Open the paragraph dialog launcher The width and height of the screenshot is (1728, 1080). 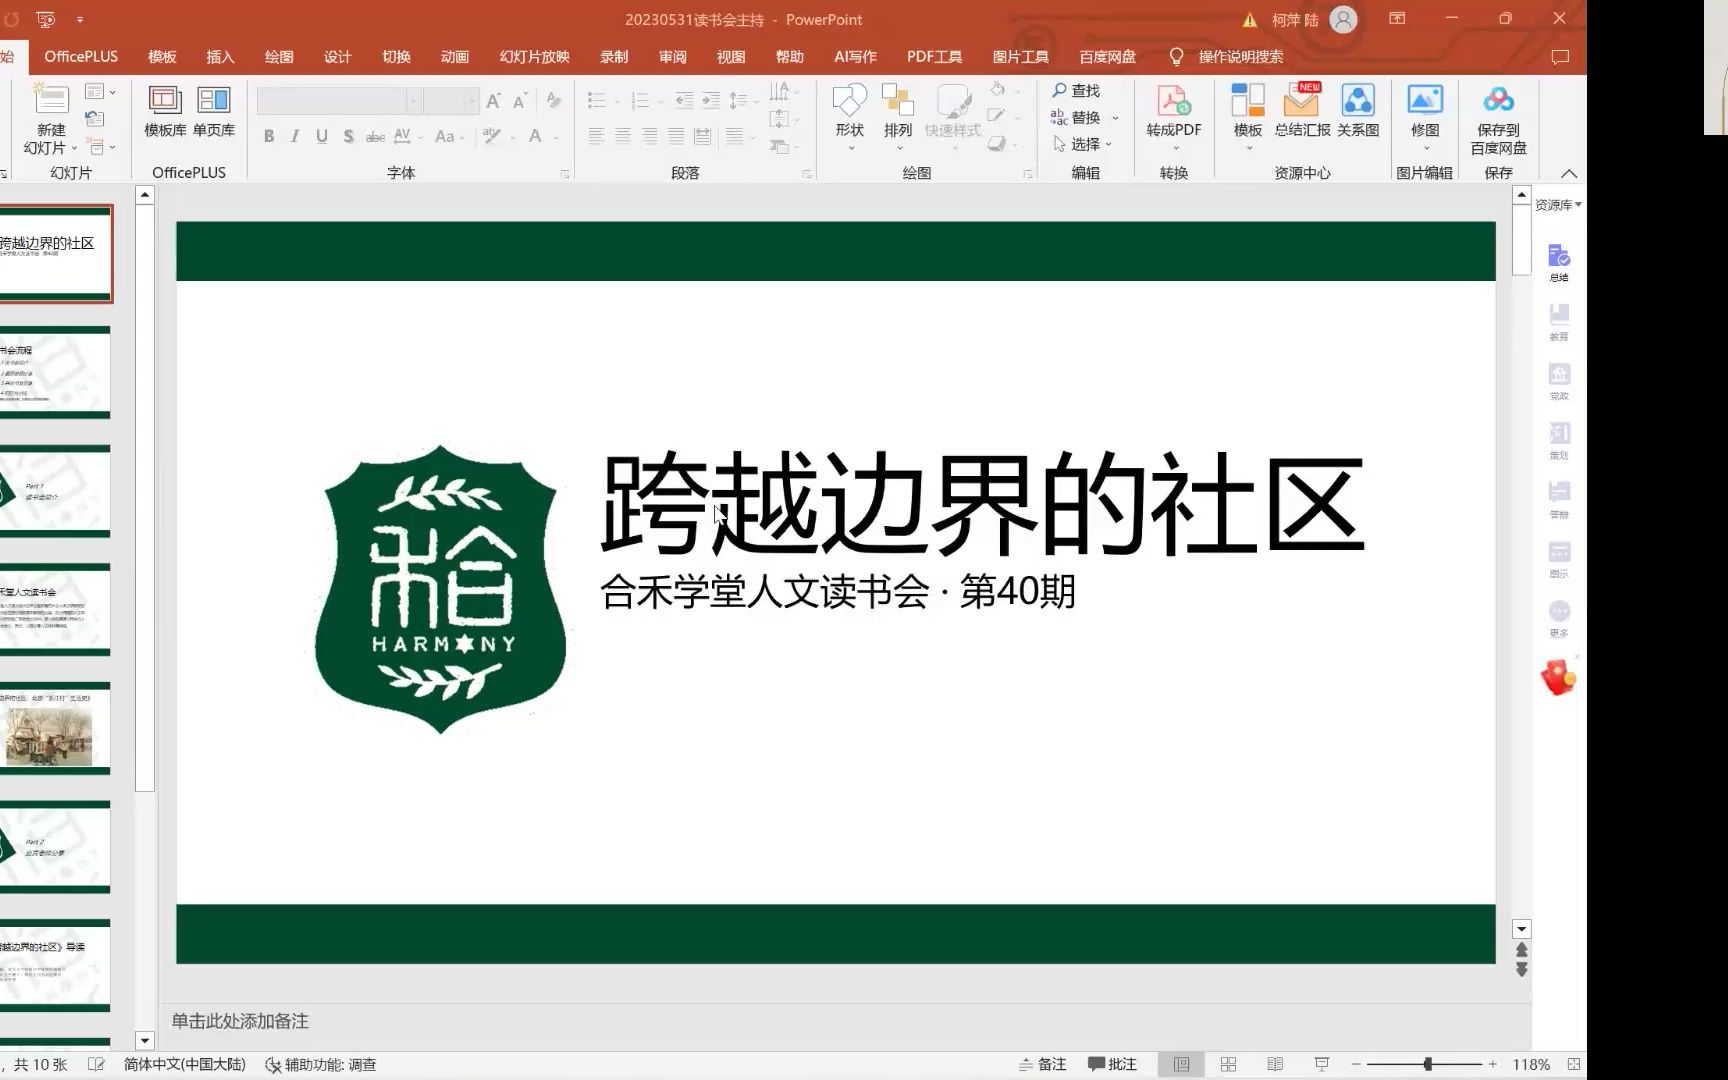point(807,174)
